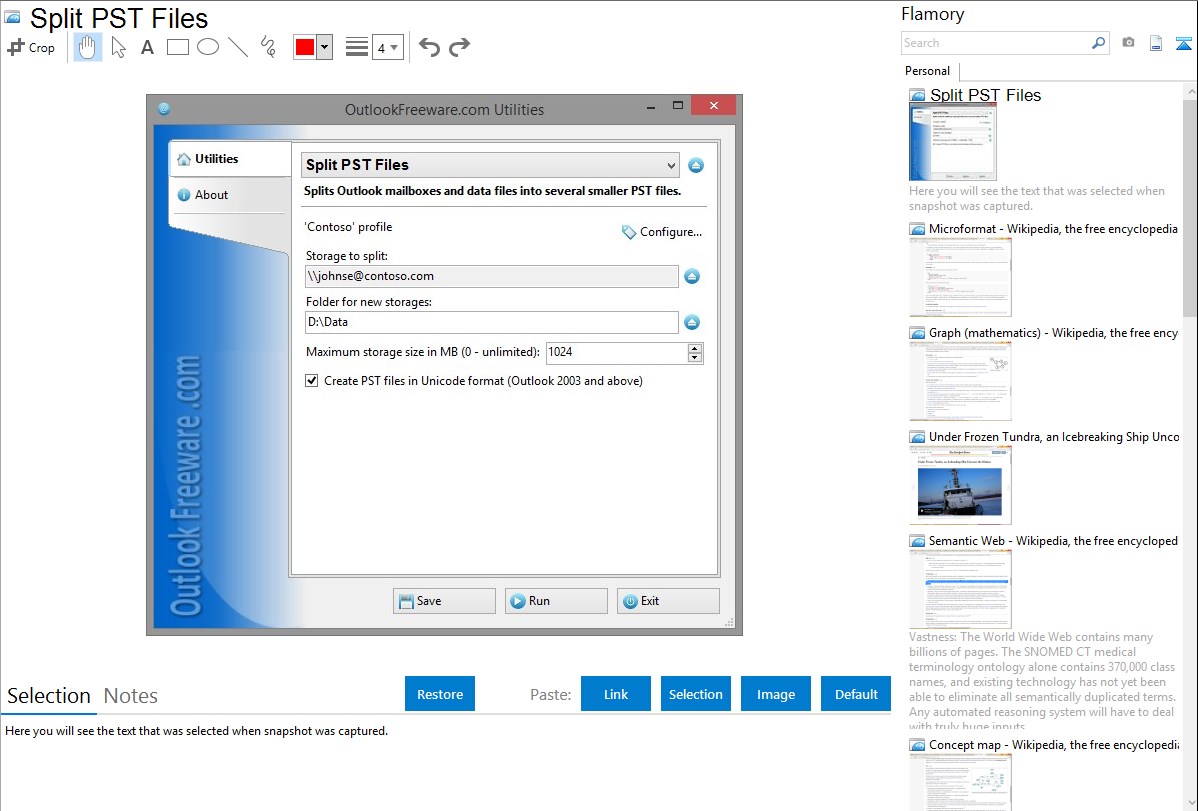Image resolution: width=1198 pixels, height=811 pixels.
Task: Click the Microformat - Wikipedia snapshot title
Action: 1053,229
